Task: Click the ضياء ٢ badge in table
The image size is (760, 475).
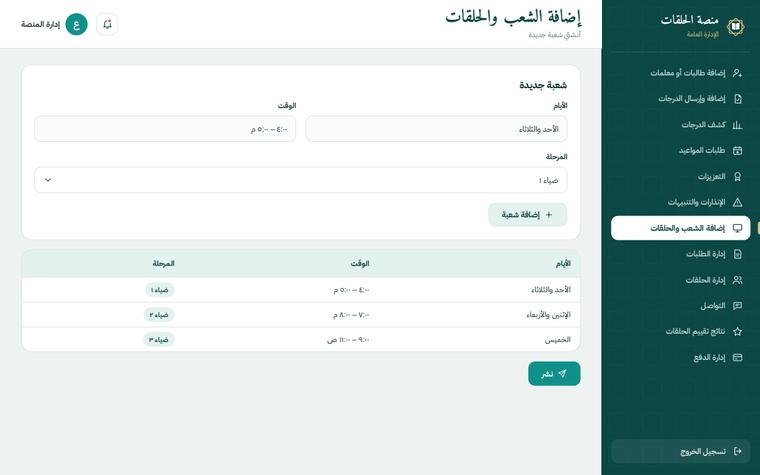Action: point(159,315)
